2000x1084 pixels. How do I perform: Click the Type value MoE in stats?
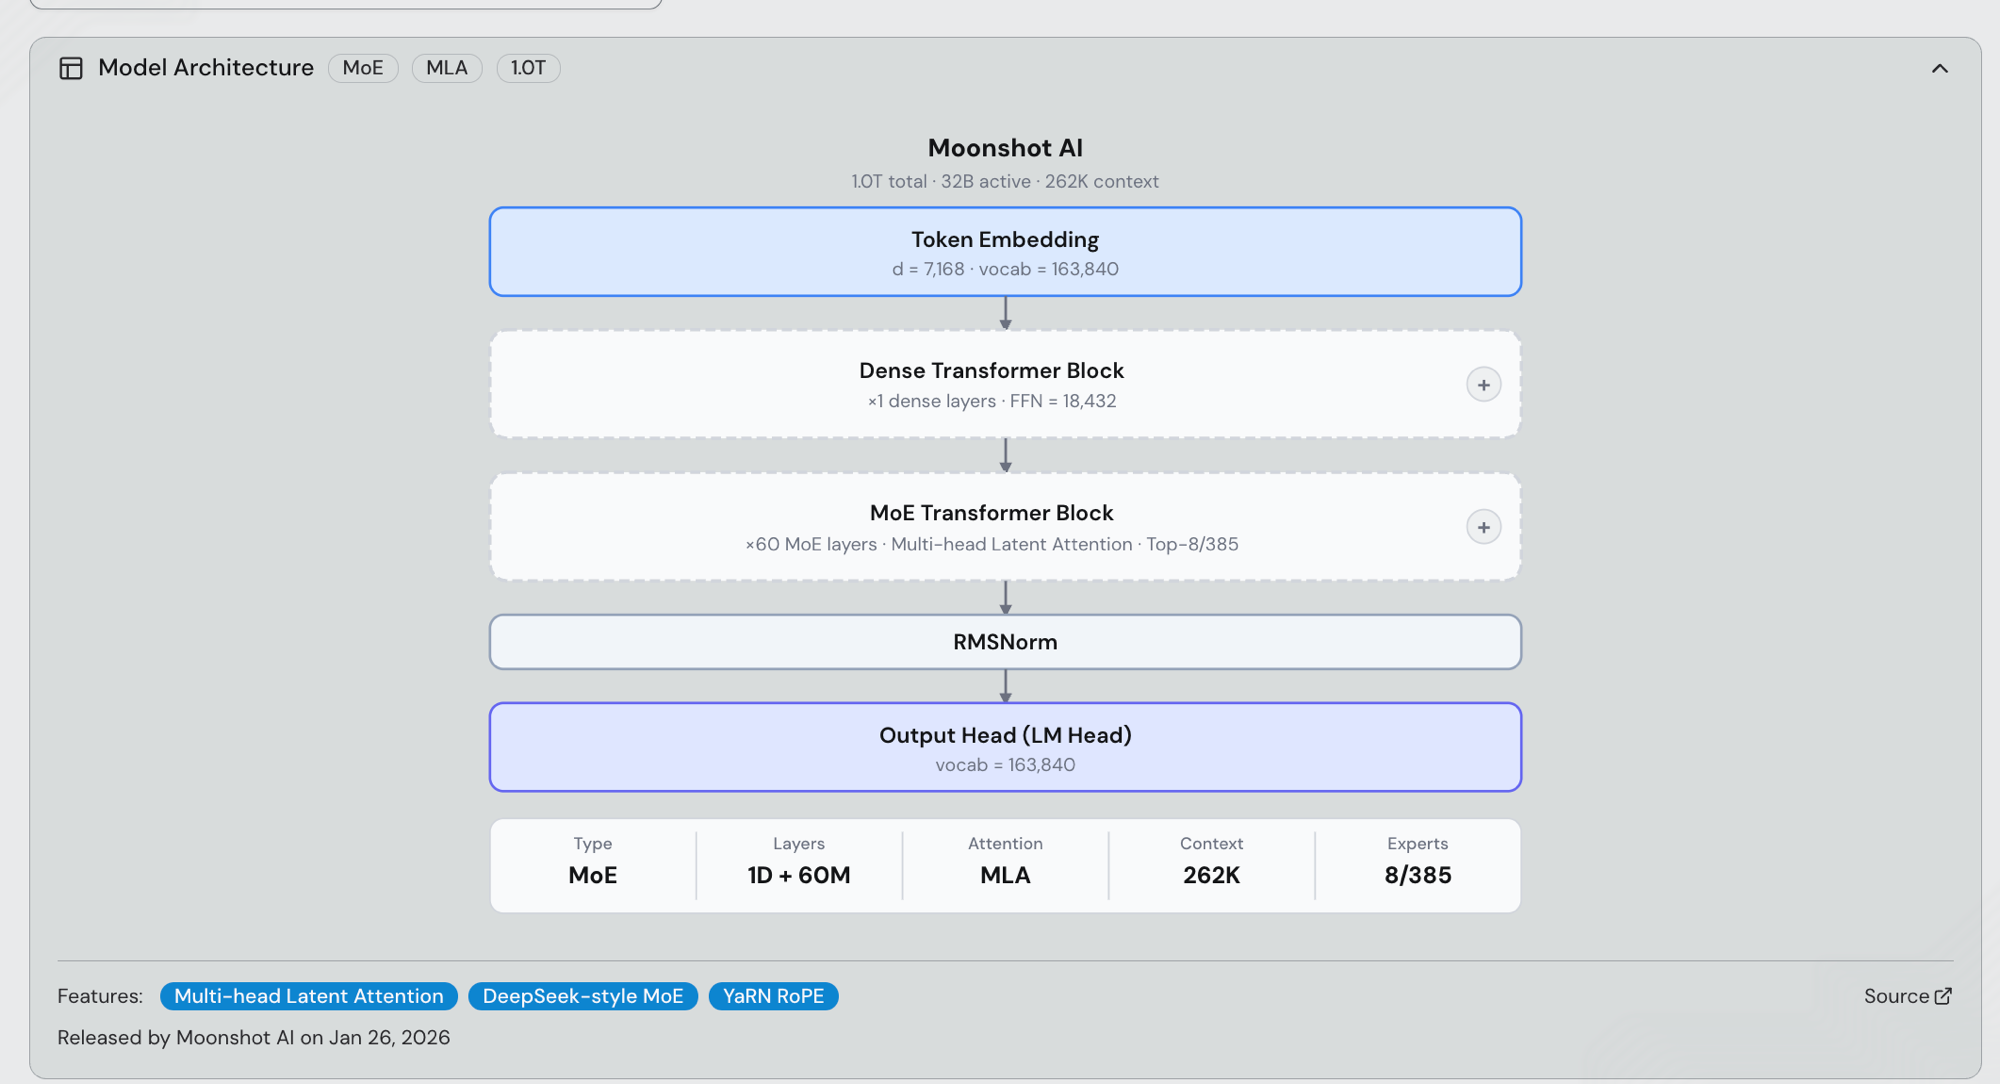coord(593,875)
